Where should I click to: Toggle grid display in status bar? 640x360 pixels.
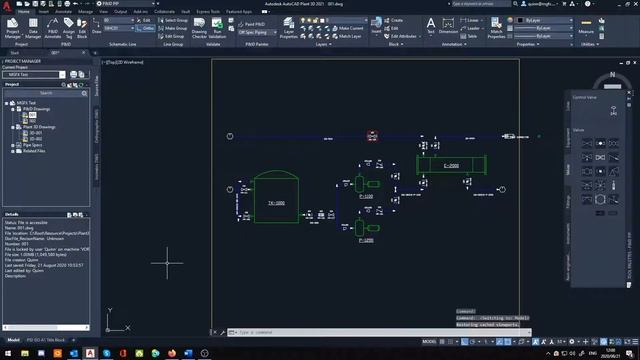coord(442,342)
